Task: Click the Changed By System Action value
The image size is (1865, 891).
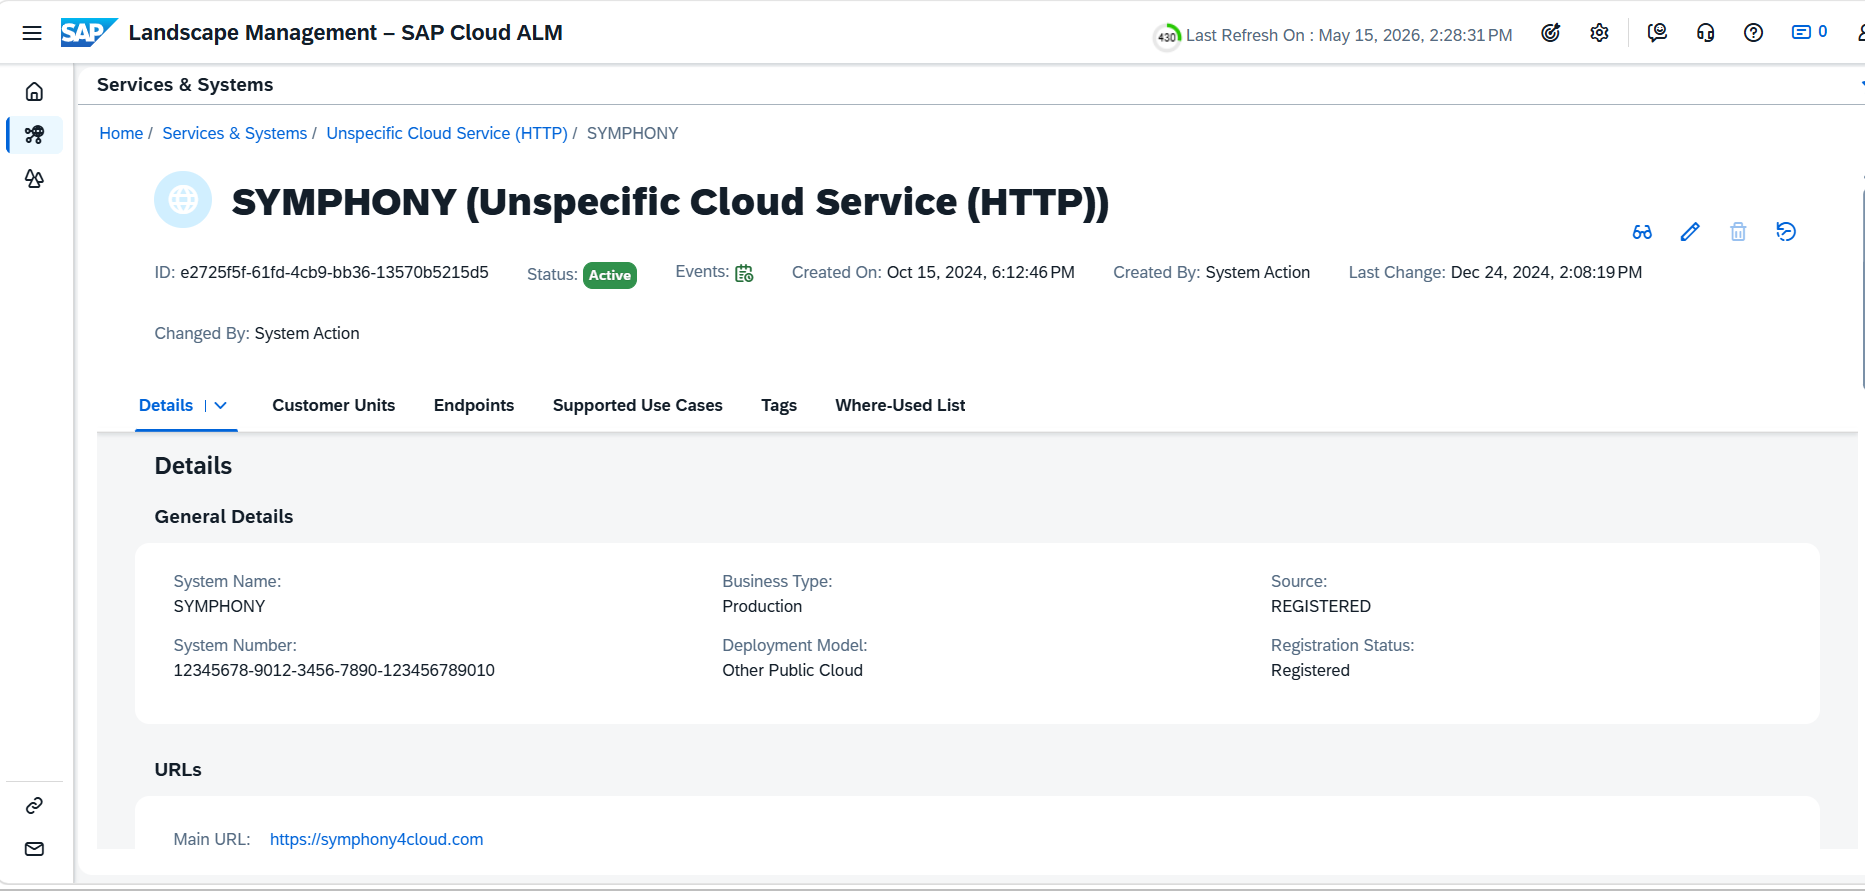Action: (307, 333)
